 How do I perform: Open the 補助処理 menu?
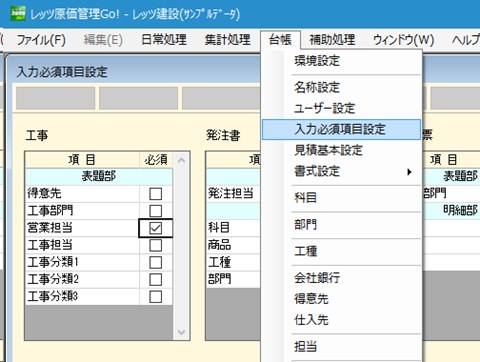click(332, 40)
